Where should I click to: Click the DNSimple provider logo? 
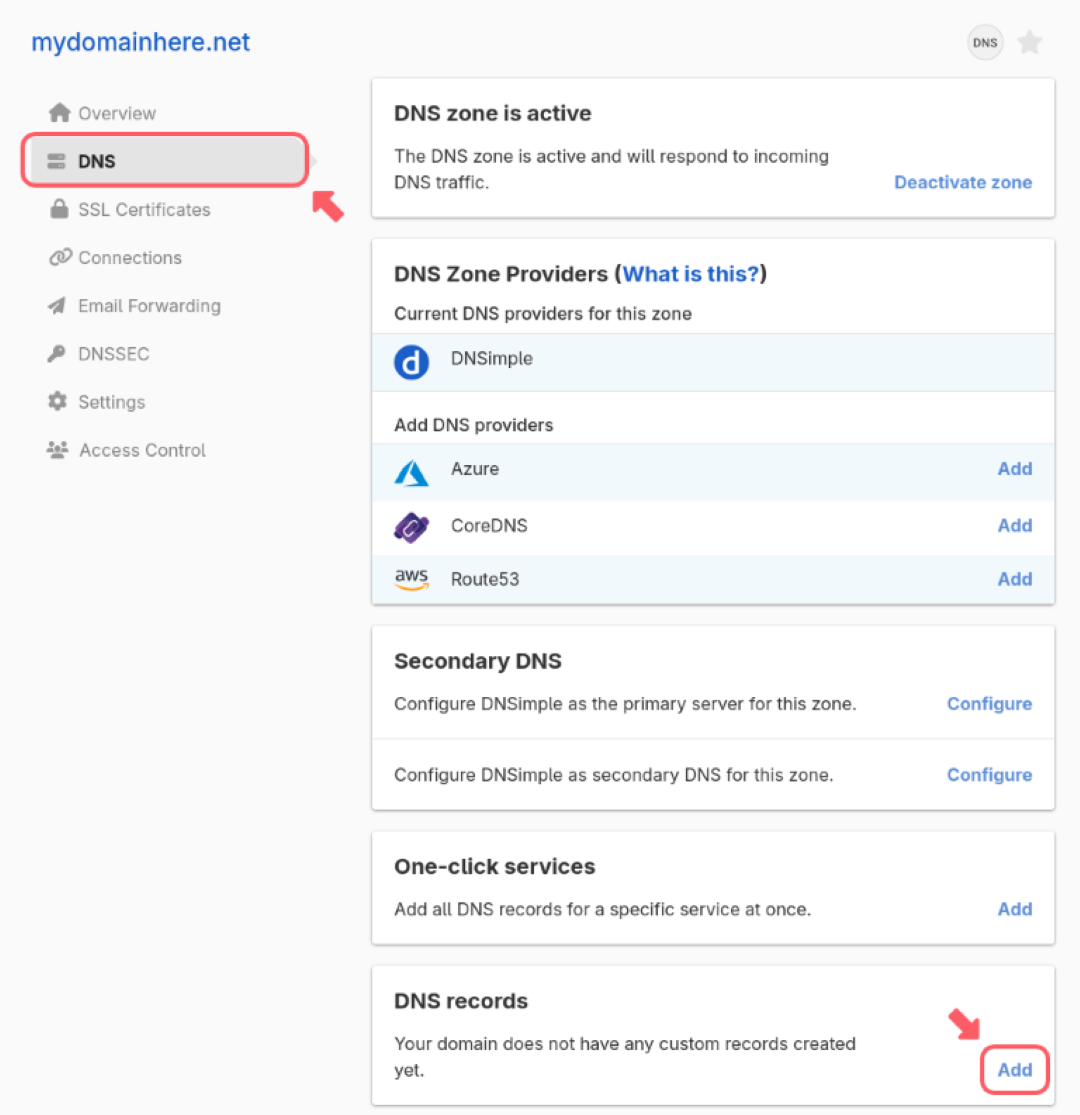point(413,362)
